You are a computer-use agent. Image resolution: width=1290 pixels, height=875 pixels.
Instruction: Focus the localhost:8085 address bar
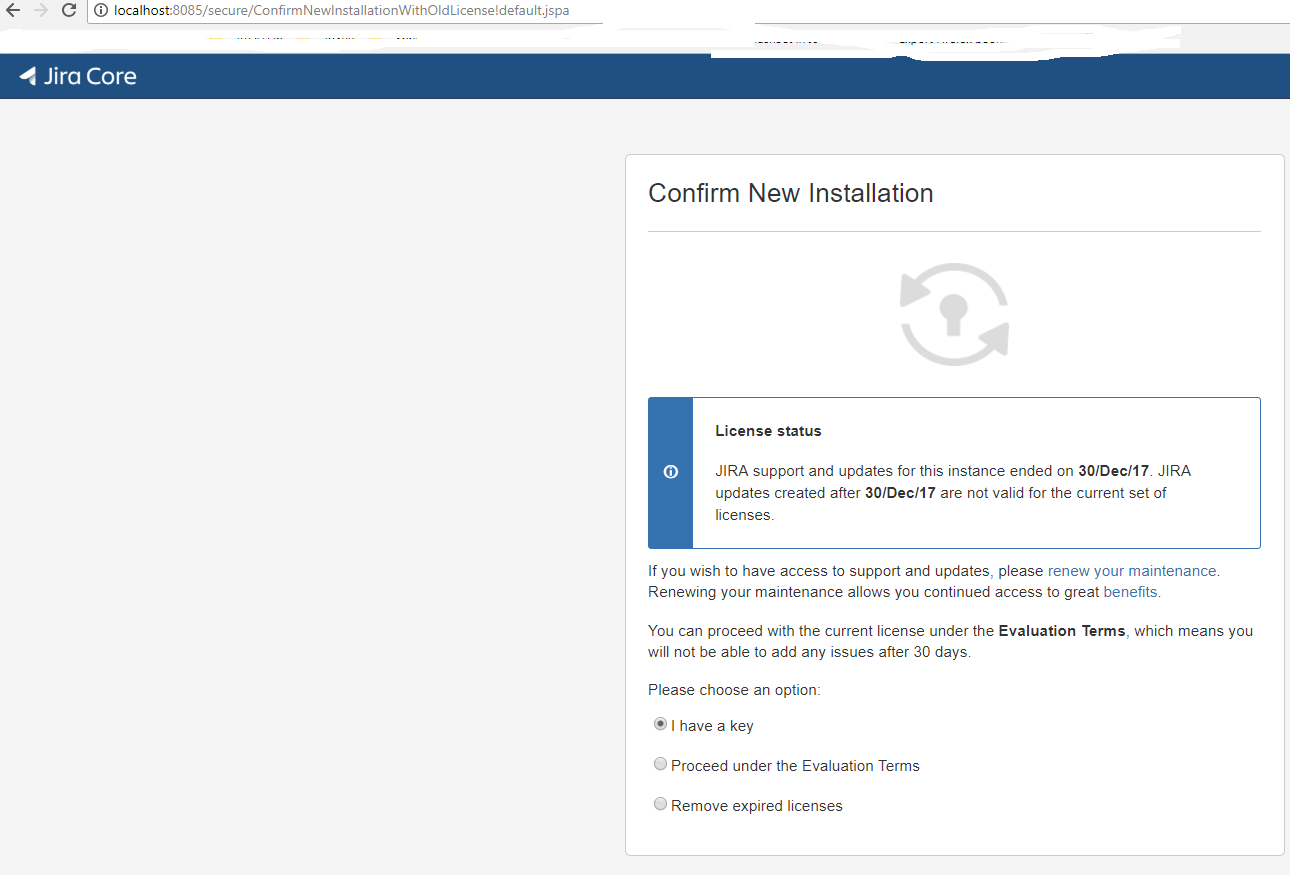(x=688, y=10)
